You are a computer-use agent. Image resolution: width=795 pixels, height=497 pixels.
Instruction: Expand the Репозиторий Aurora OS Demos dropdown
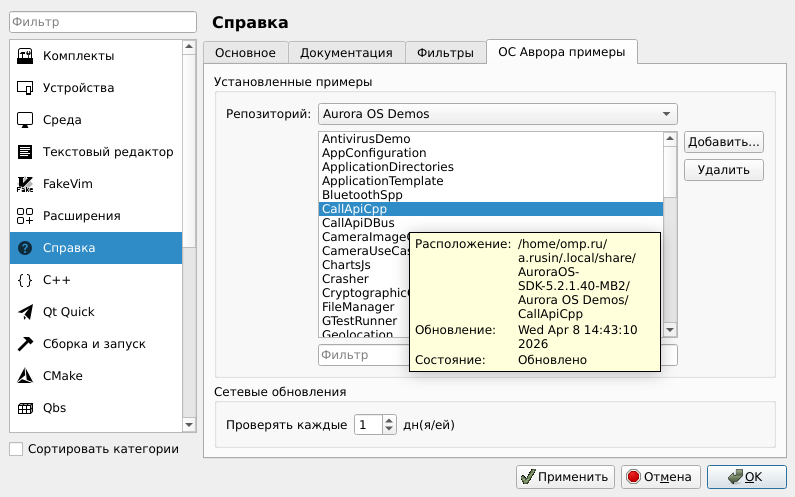pos(497,114)
